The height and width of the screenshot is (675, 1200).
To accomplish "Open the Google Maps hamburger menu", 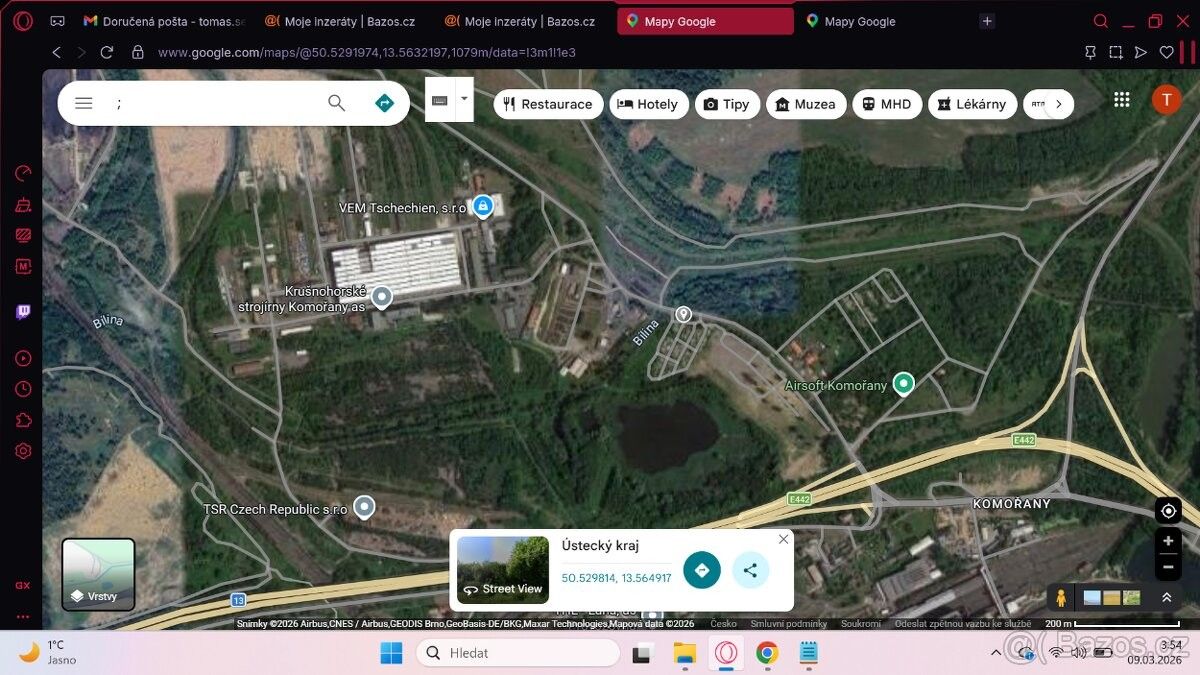I will [84, 103].
